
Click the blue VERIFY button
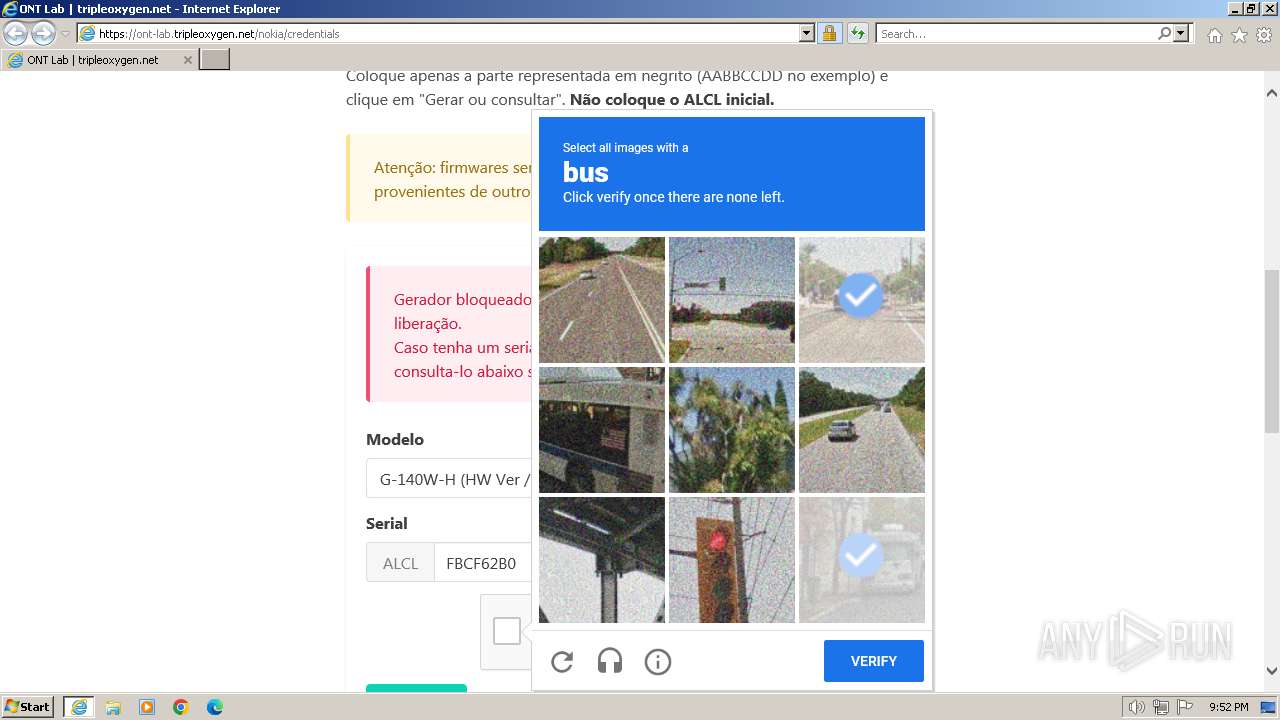point(874,661)
